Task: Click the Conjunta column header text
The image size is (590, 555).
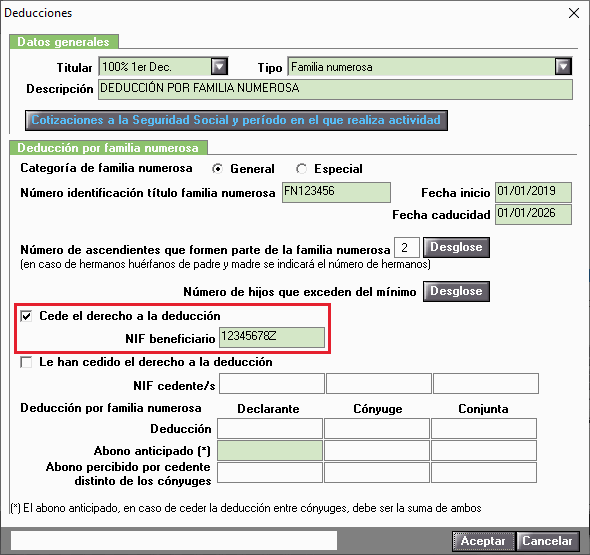Action: click(x=483, y=409)
